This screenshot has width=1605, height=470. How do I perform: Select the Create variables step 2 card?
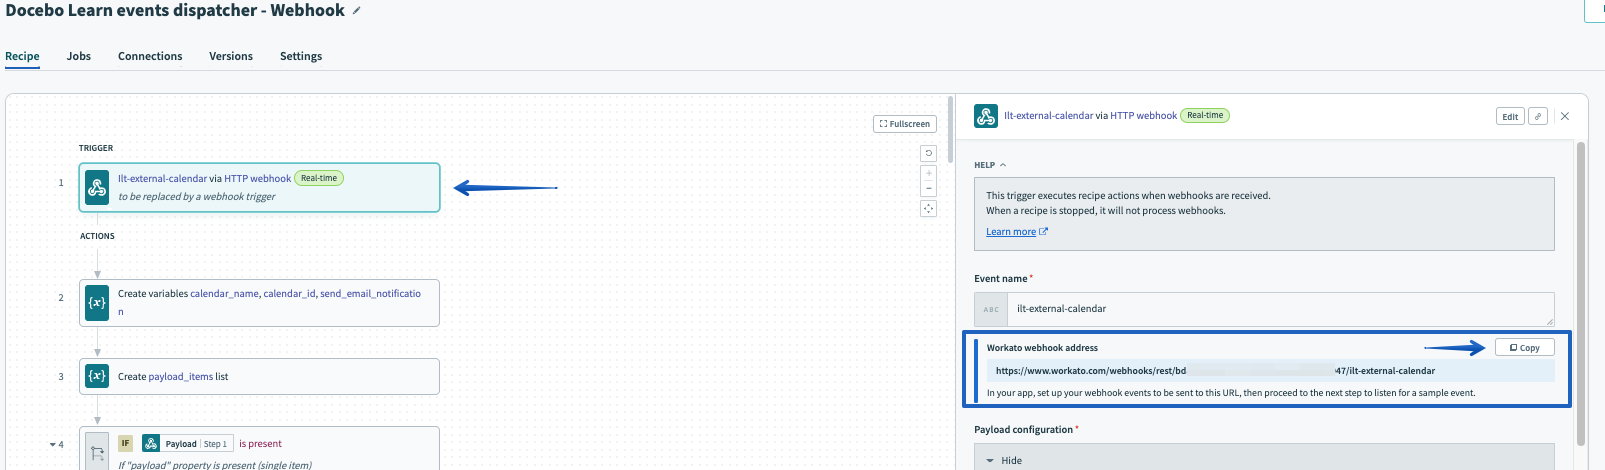click(259, 302)
